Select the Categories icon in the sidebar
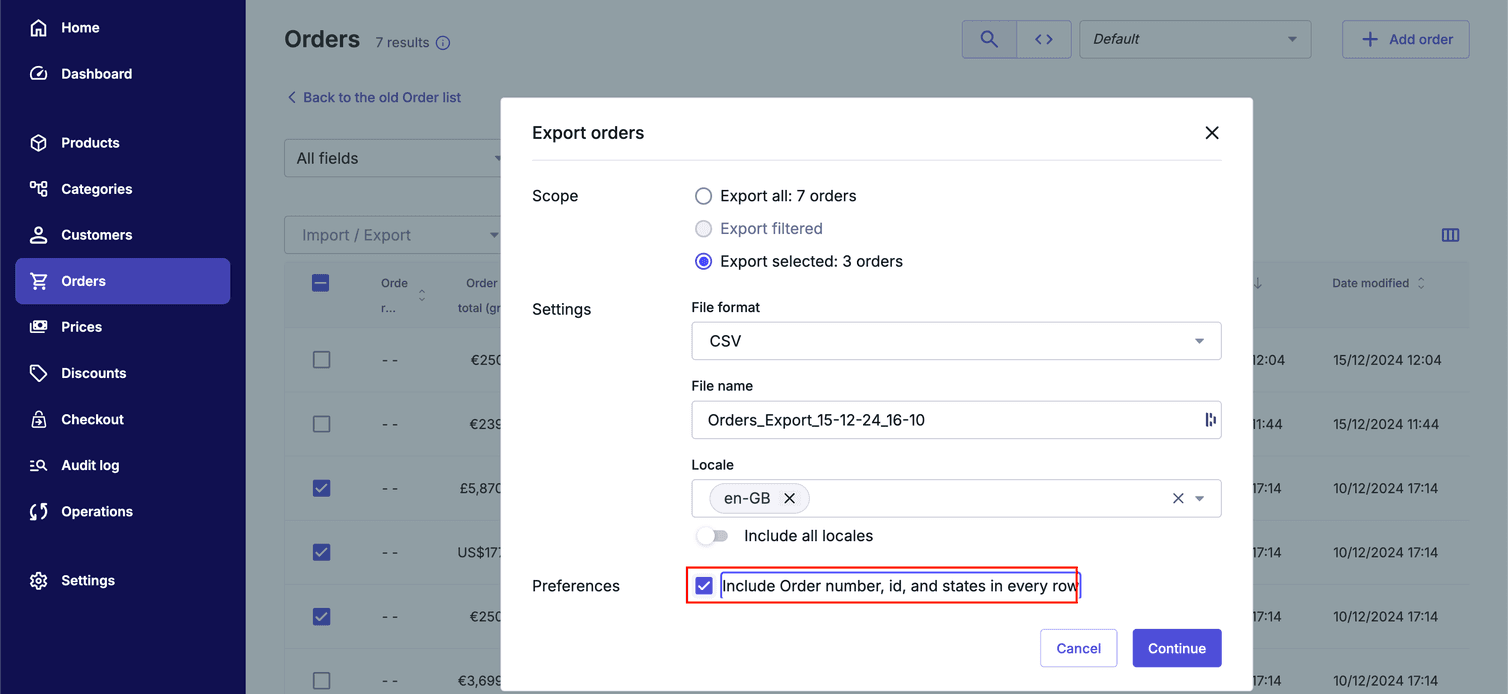Image resolution: width=1508 pixels, height=694 pixels. (x=38, y=188)
